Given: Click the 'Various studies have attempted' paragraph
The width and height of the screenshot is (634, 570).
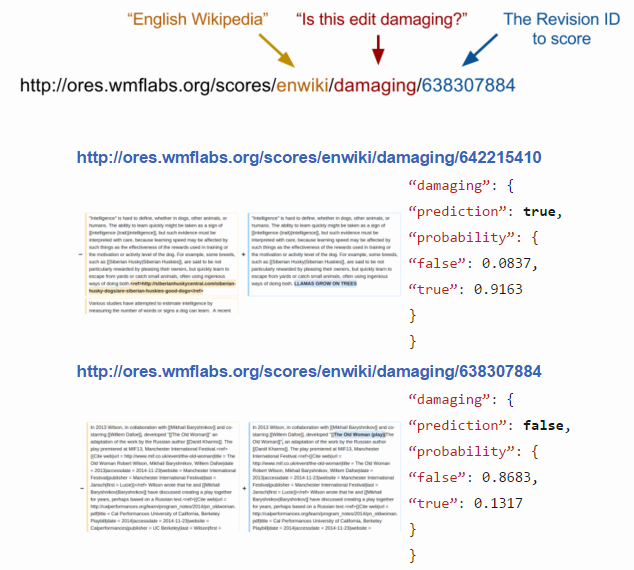Looking at the screenshot, I should pyautogui.click(x=161, y=306).
